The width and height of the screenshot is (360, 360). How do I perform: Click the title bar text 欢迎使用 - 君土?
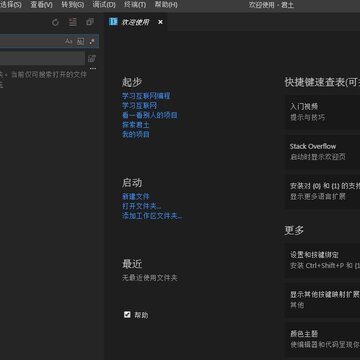271,5
